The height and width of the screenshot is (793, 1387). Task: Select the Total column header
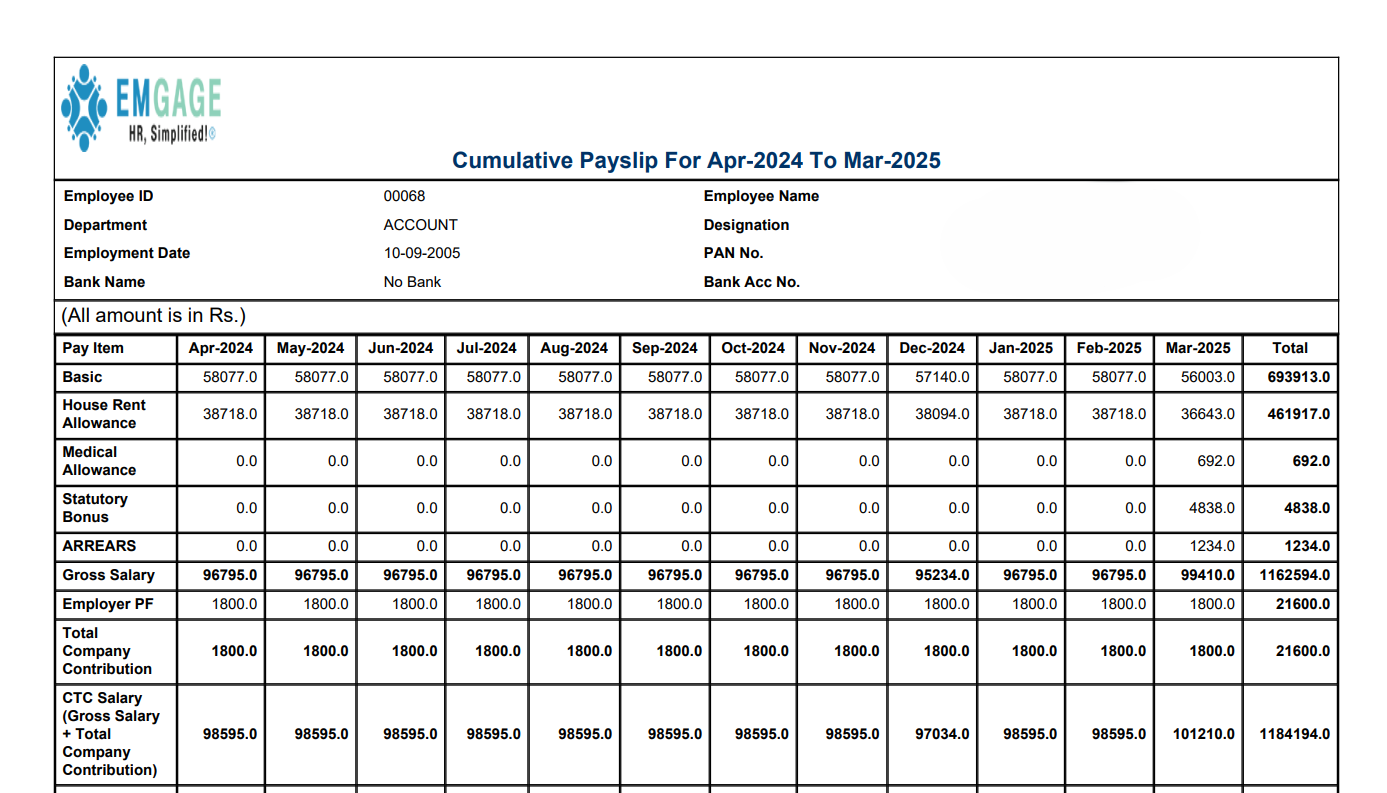(1290, 348)
